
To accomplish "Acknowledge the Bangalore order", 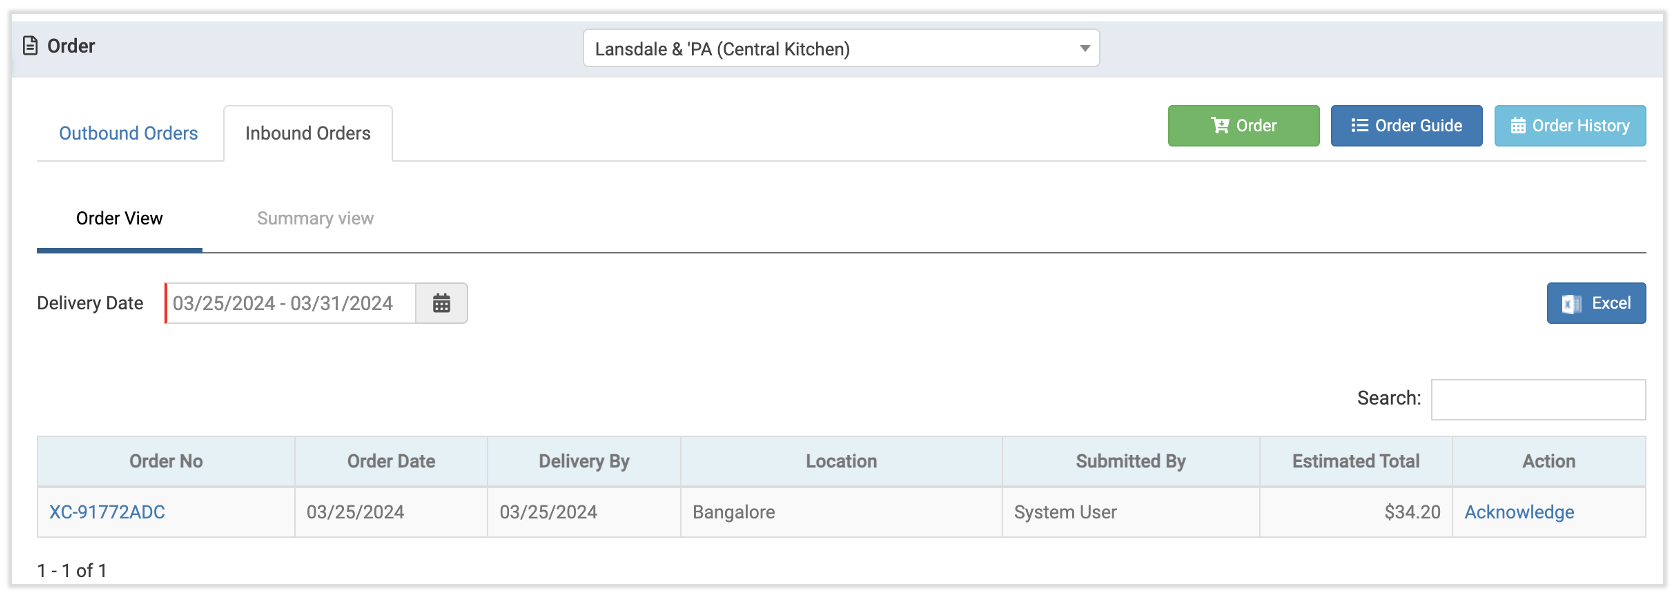I will click(1518, 512).
